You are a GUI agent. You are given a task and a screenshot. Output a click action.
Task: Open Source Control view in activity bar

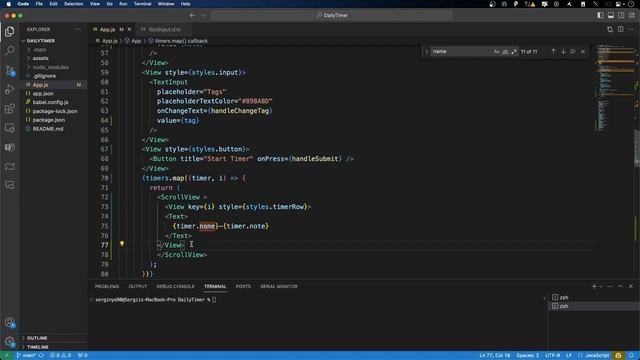click(x=9, y=70)
